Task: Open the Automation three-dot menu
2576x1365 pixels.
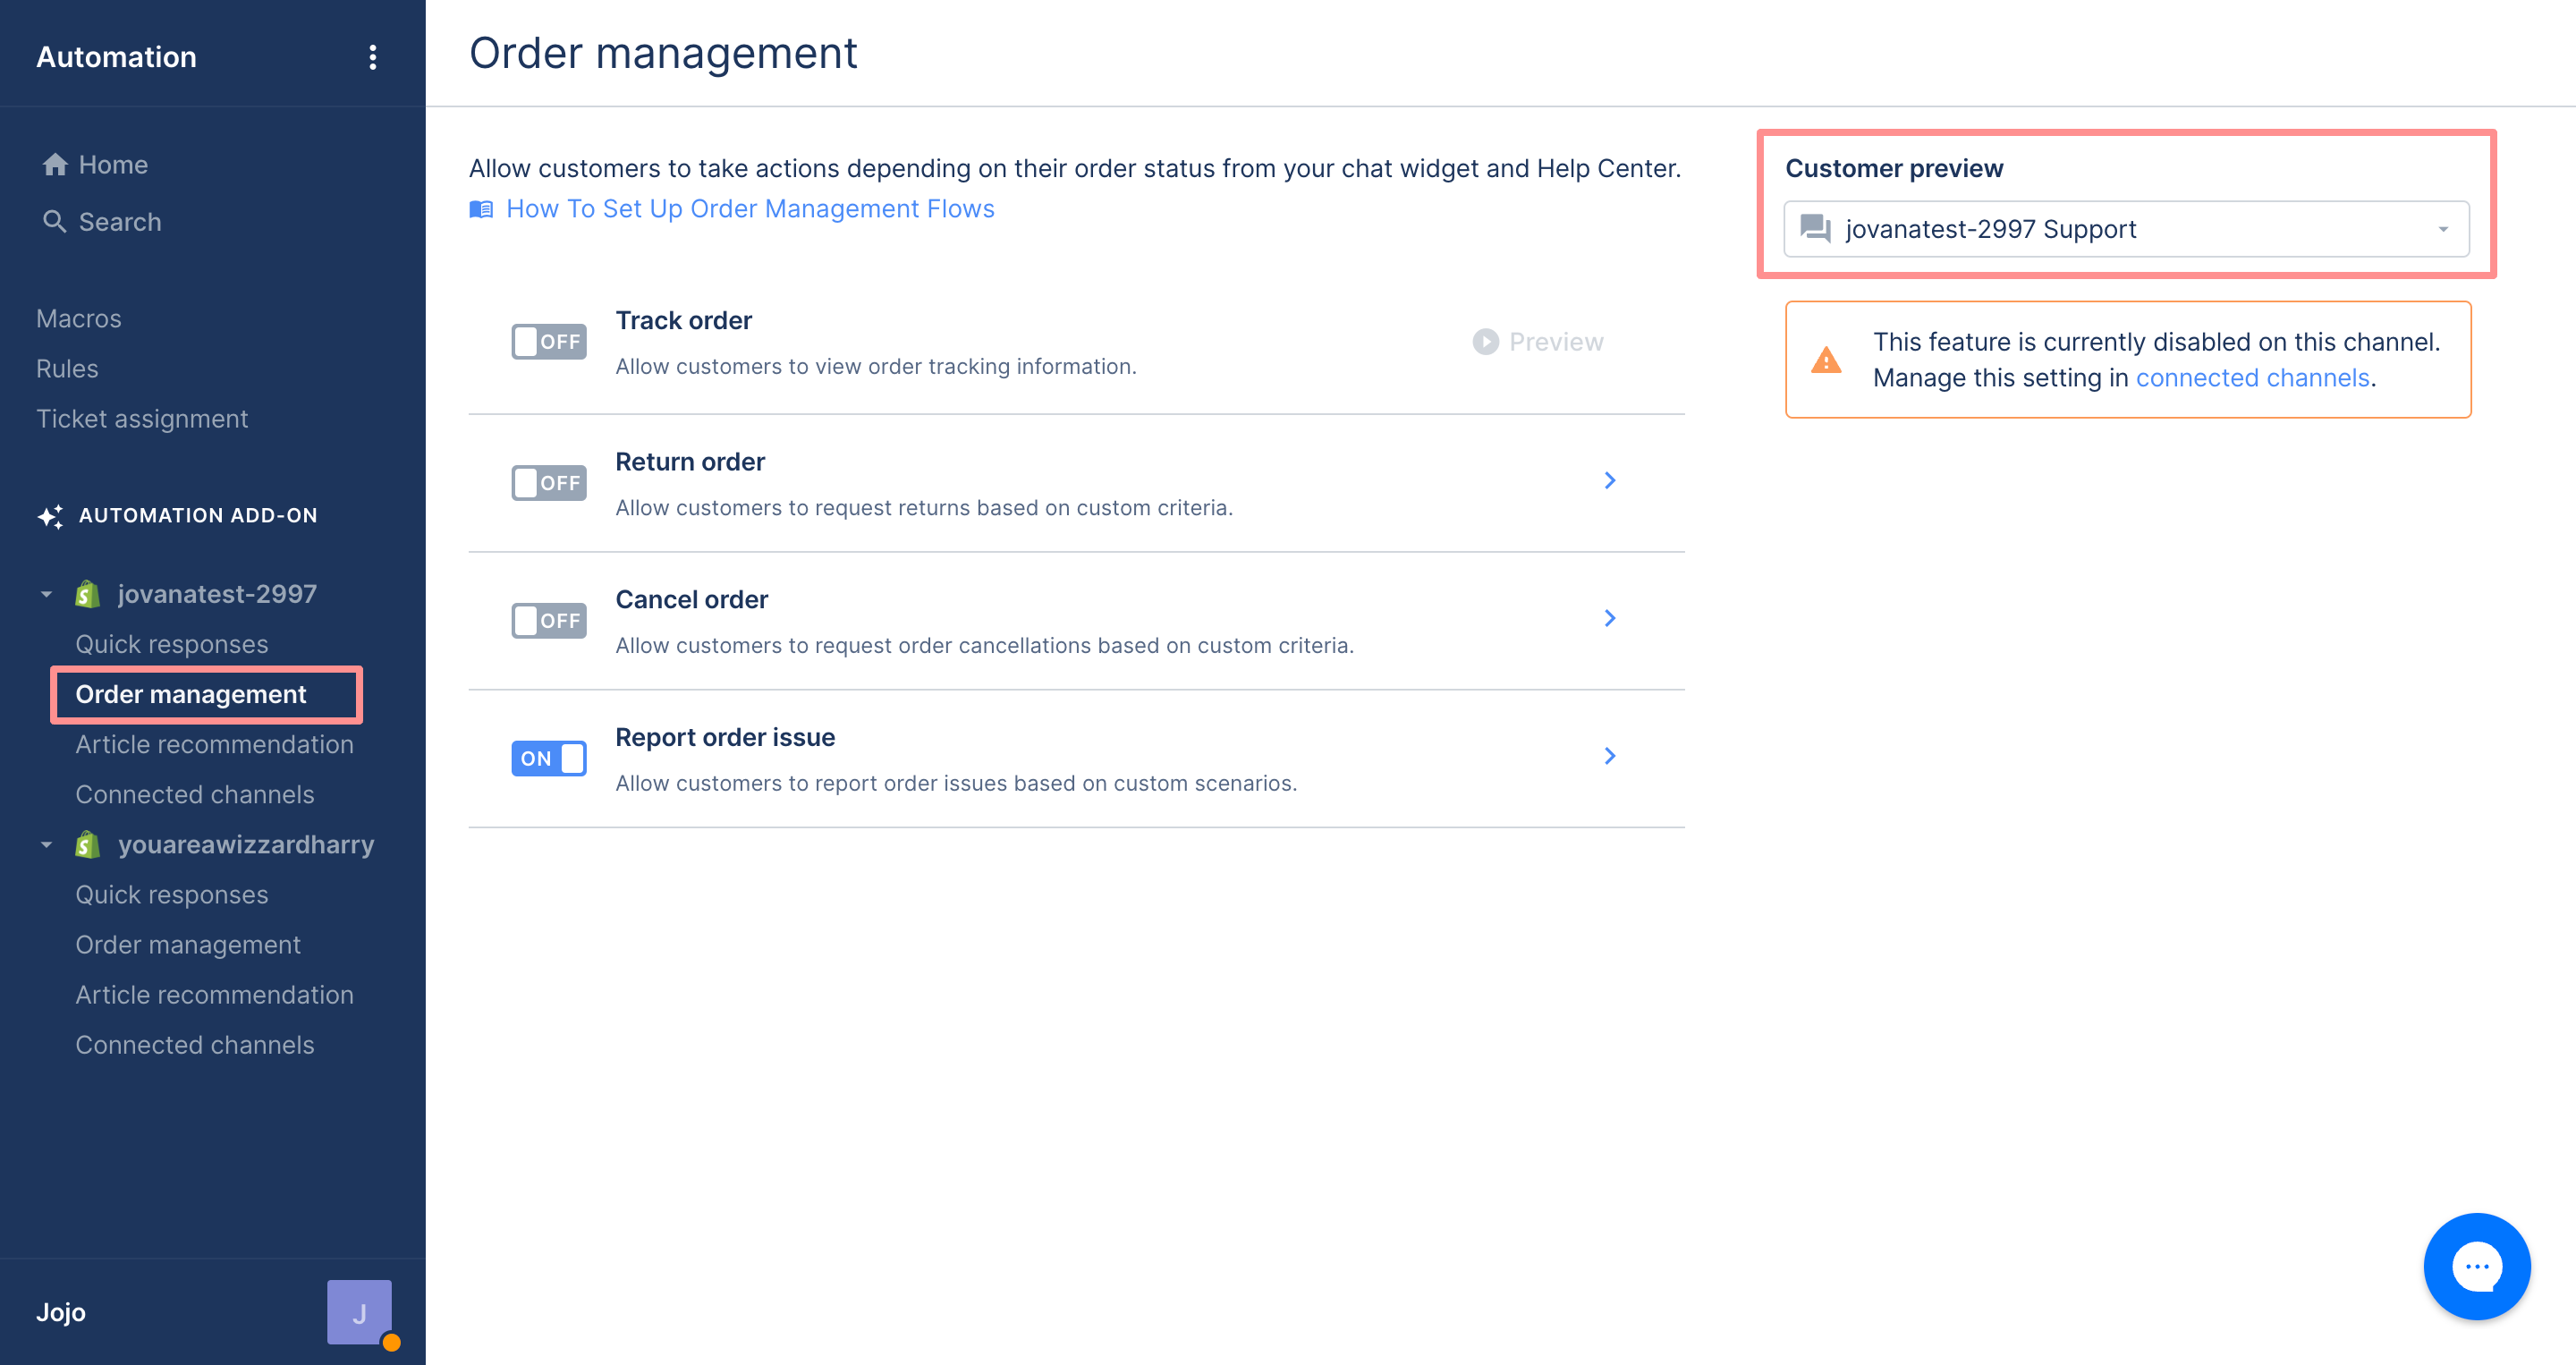Action: (x=372, y=57)
